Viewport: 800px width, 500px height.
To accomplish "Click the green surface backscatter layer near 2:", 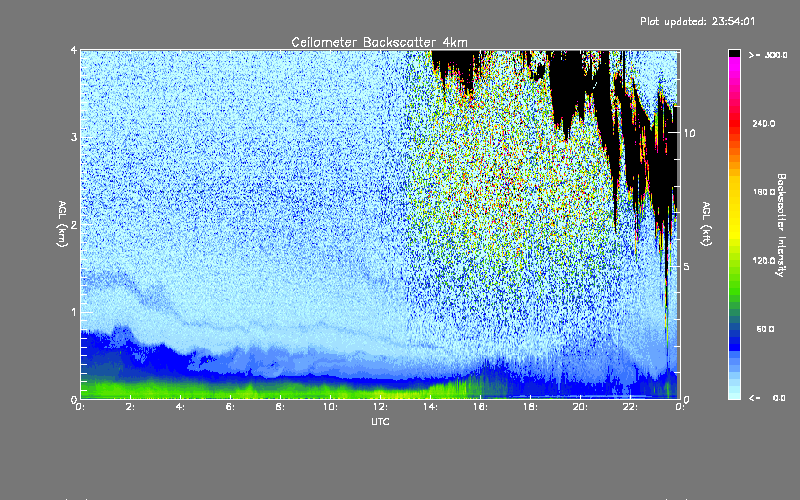I will pyautogui.click(x=130, y=389).
